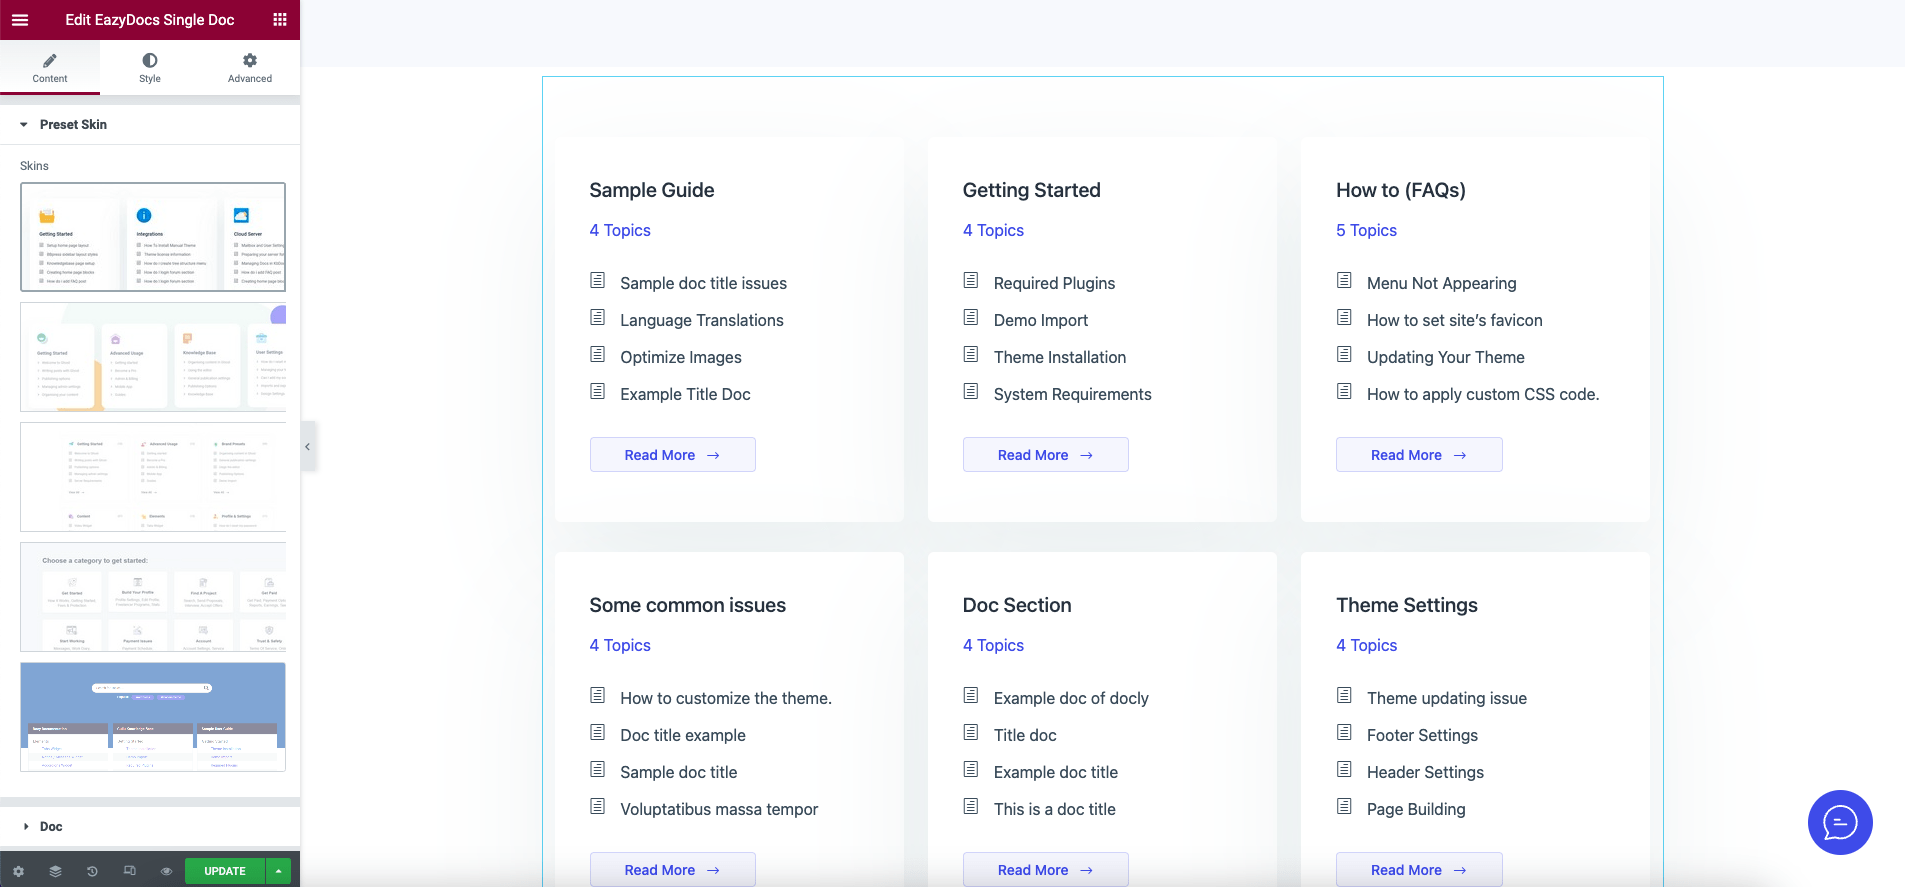Select the fifth blue search skin

pos(153,717)
